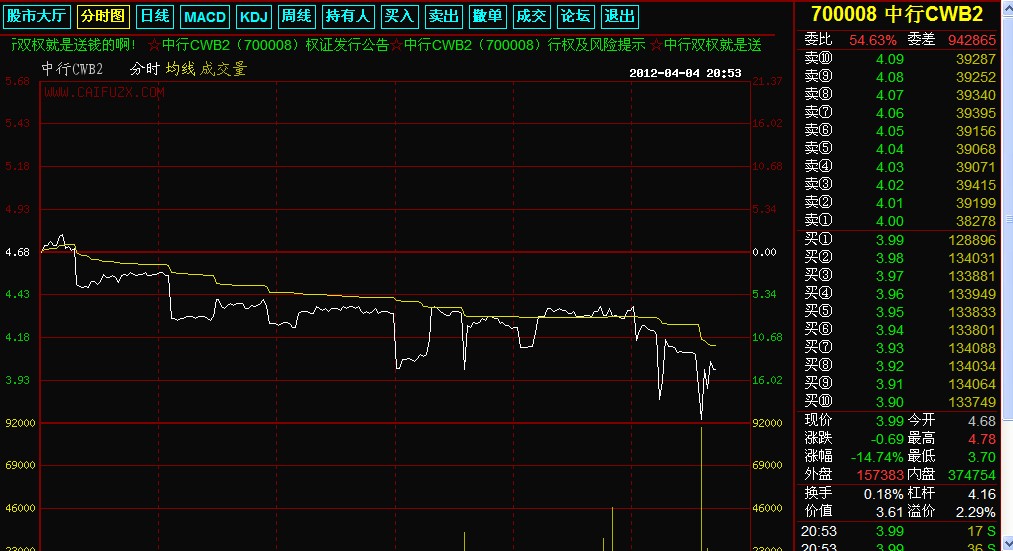Select the 买① bid price 3.99 row
Image resolution: width=1013 pixels, height=551 pixels.
point(901,240)
